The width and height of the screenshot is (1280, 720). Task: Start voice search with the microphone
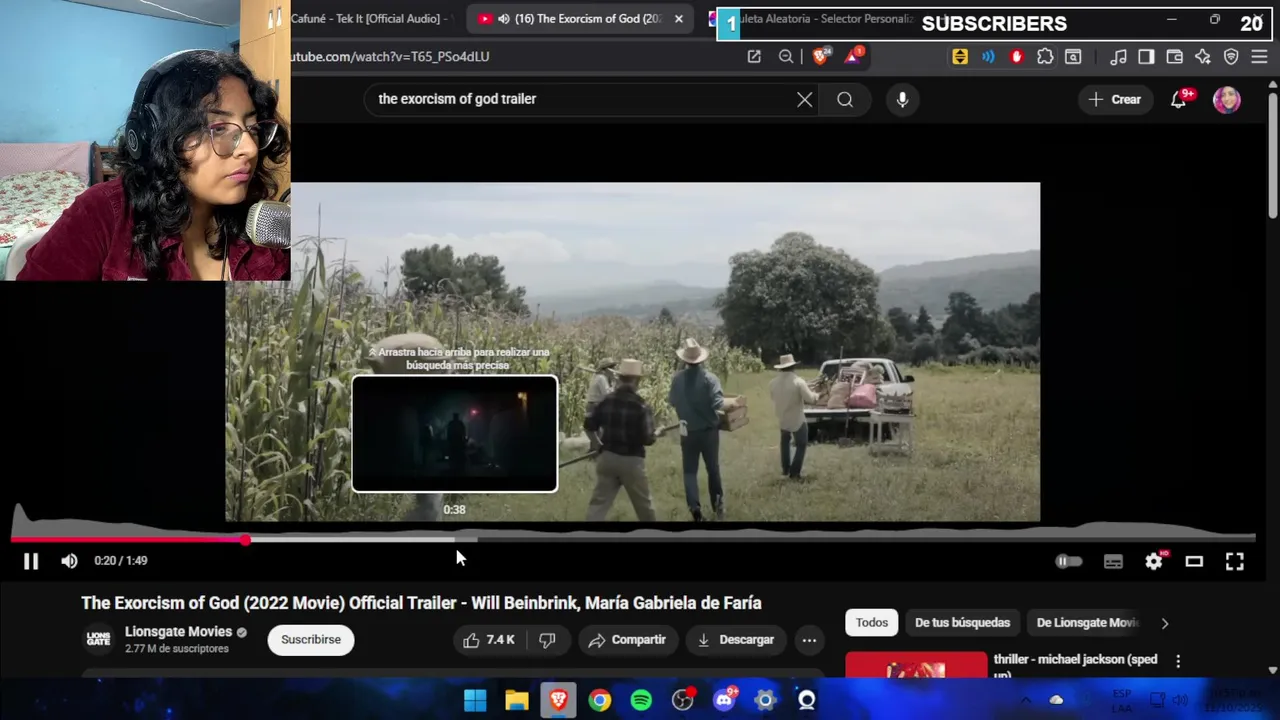coord(902,99)
